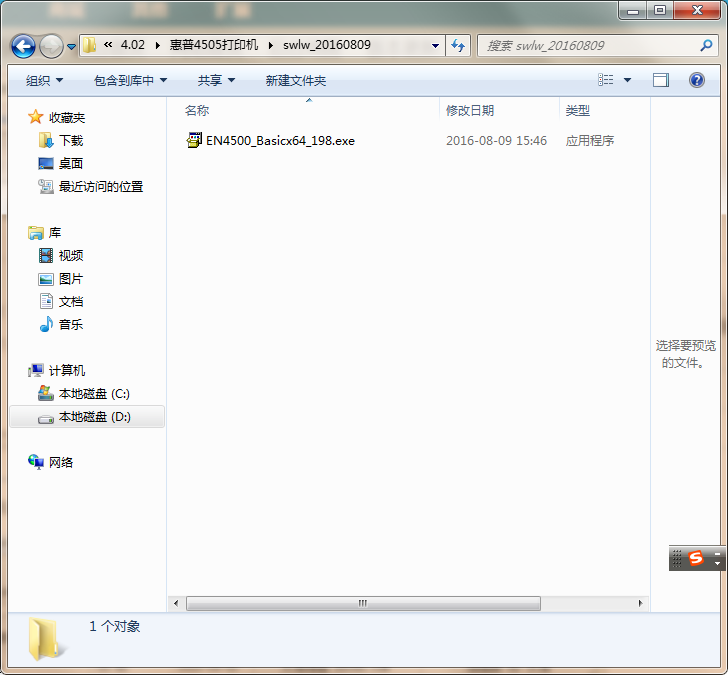Screen dimensions: 728x675
Task: Click the swlw_20160809 breadcrumb
Action: (327, 45)
